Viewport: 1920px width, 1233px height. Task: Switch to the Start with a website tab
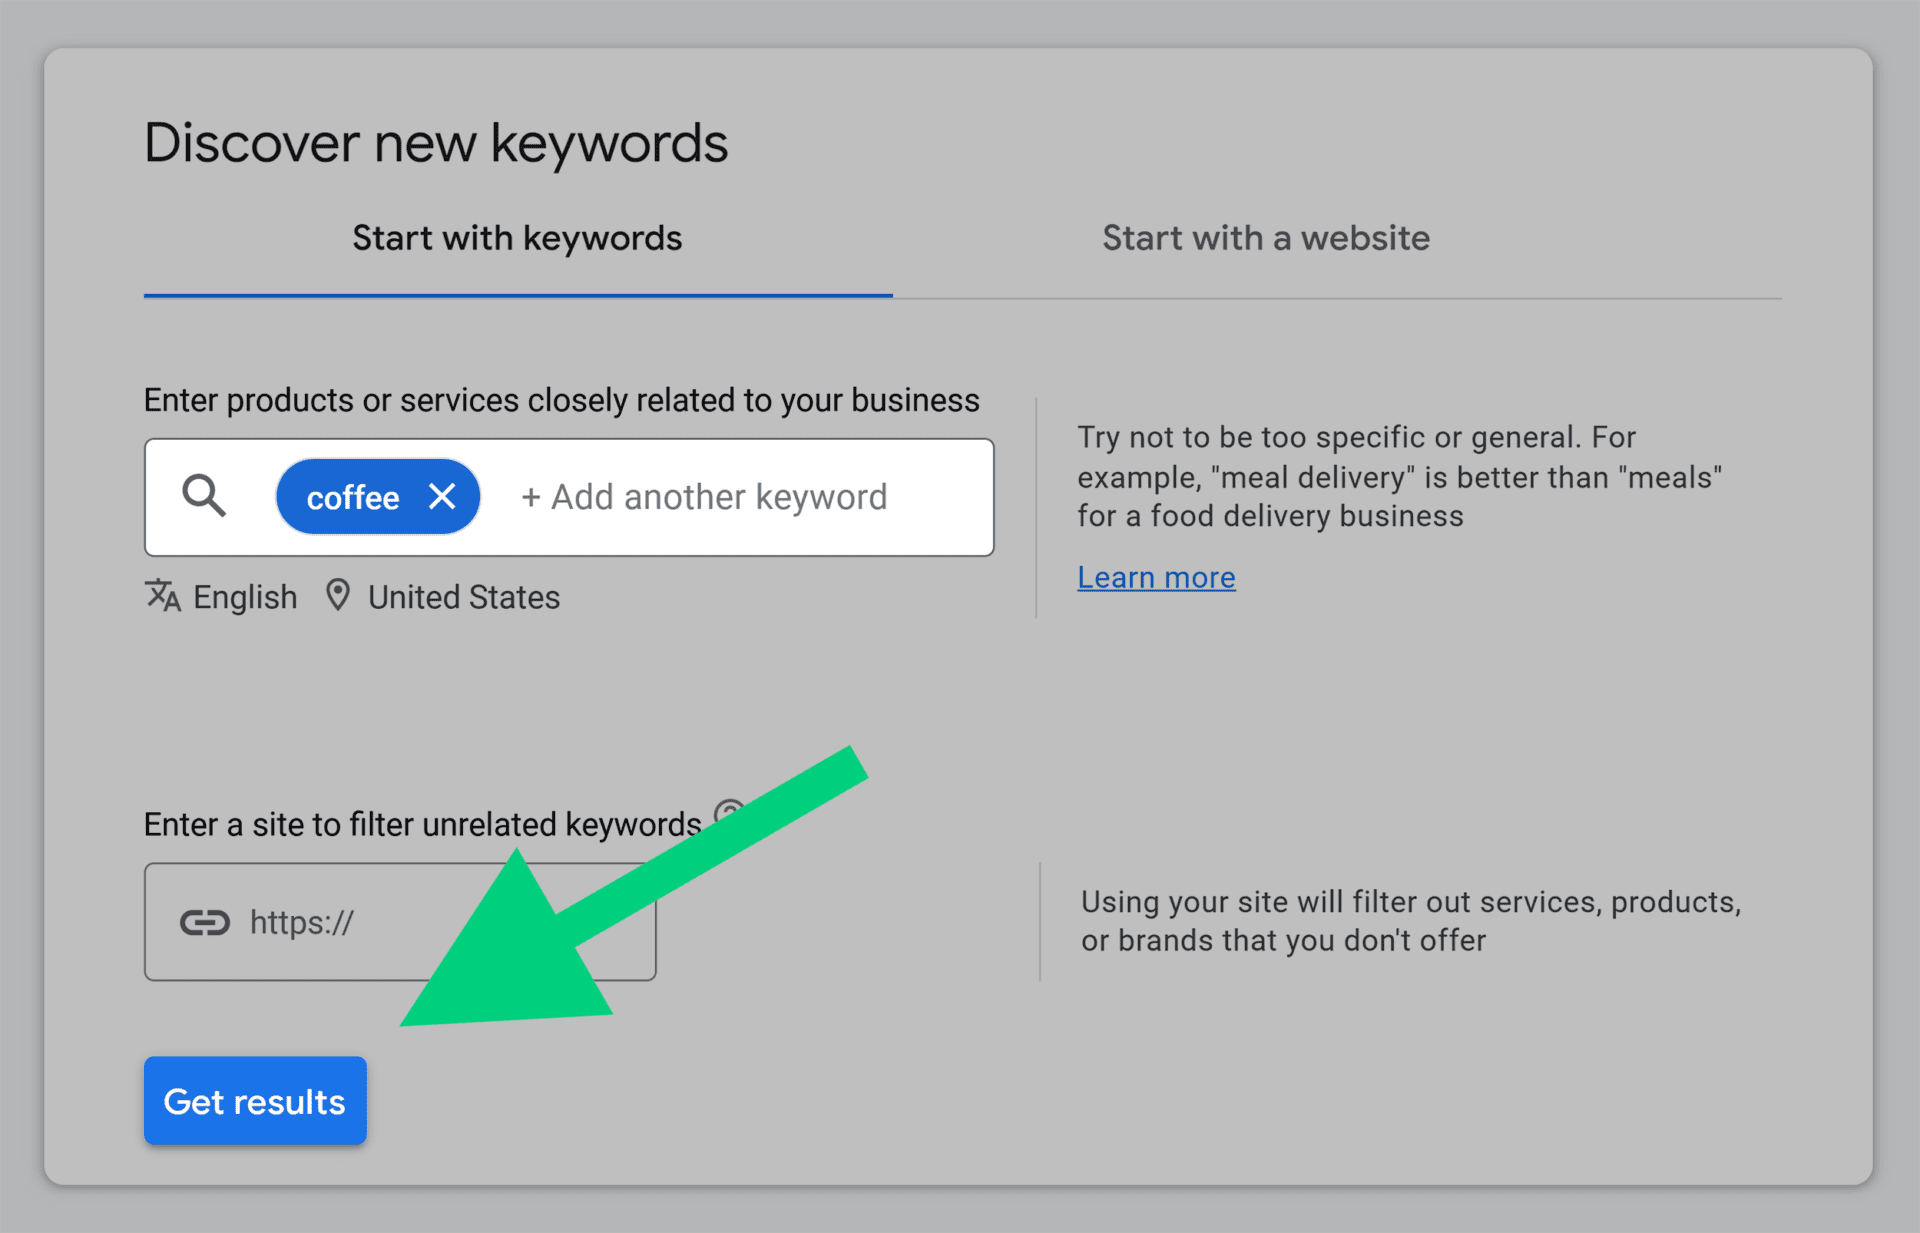(x=1264, y=238)
